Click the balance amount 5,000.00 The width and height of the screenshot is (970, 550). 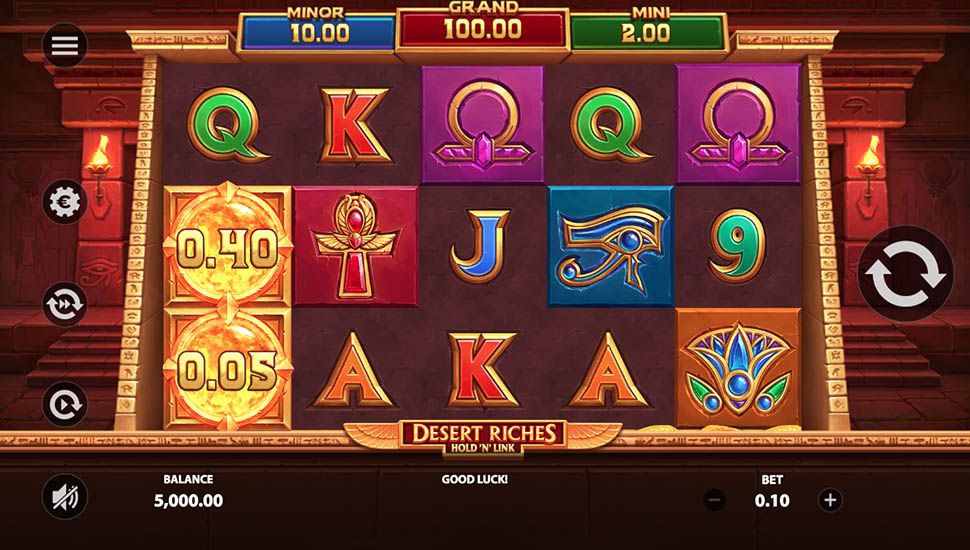[189, 501]
